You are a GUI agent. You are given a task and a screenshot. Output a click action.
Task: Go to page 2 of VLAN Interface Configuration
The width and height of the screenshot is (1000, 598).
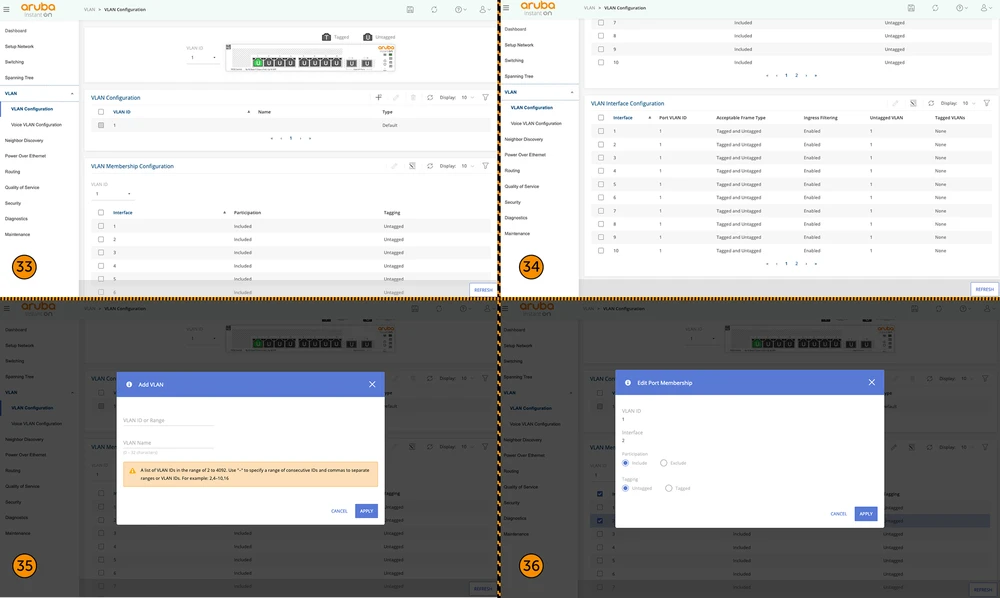point(796,263)
